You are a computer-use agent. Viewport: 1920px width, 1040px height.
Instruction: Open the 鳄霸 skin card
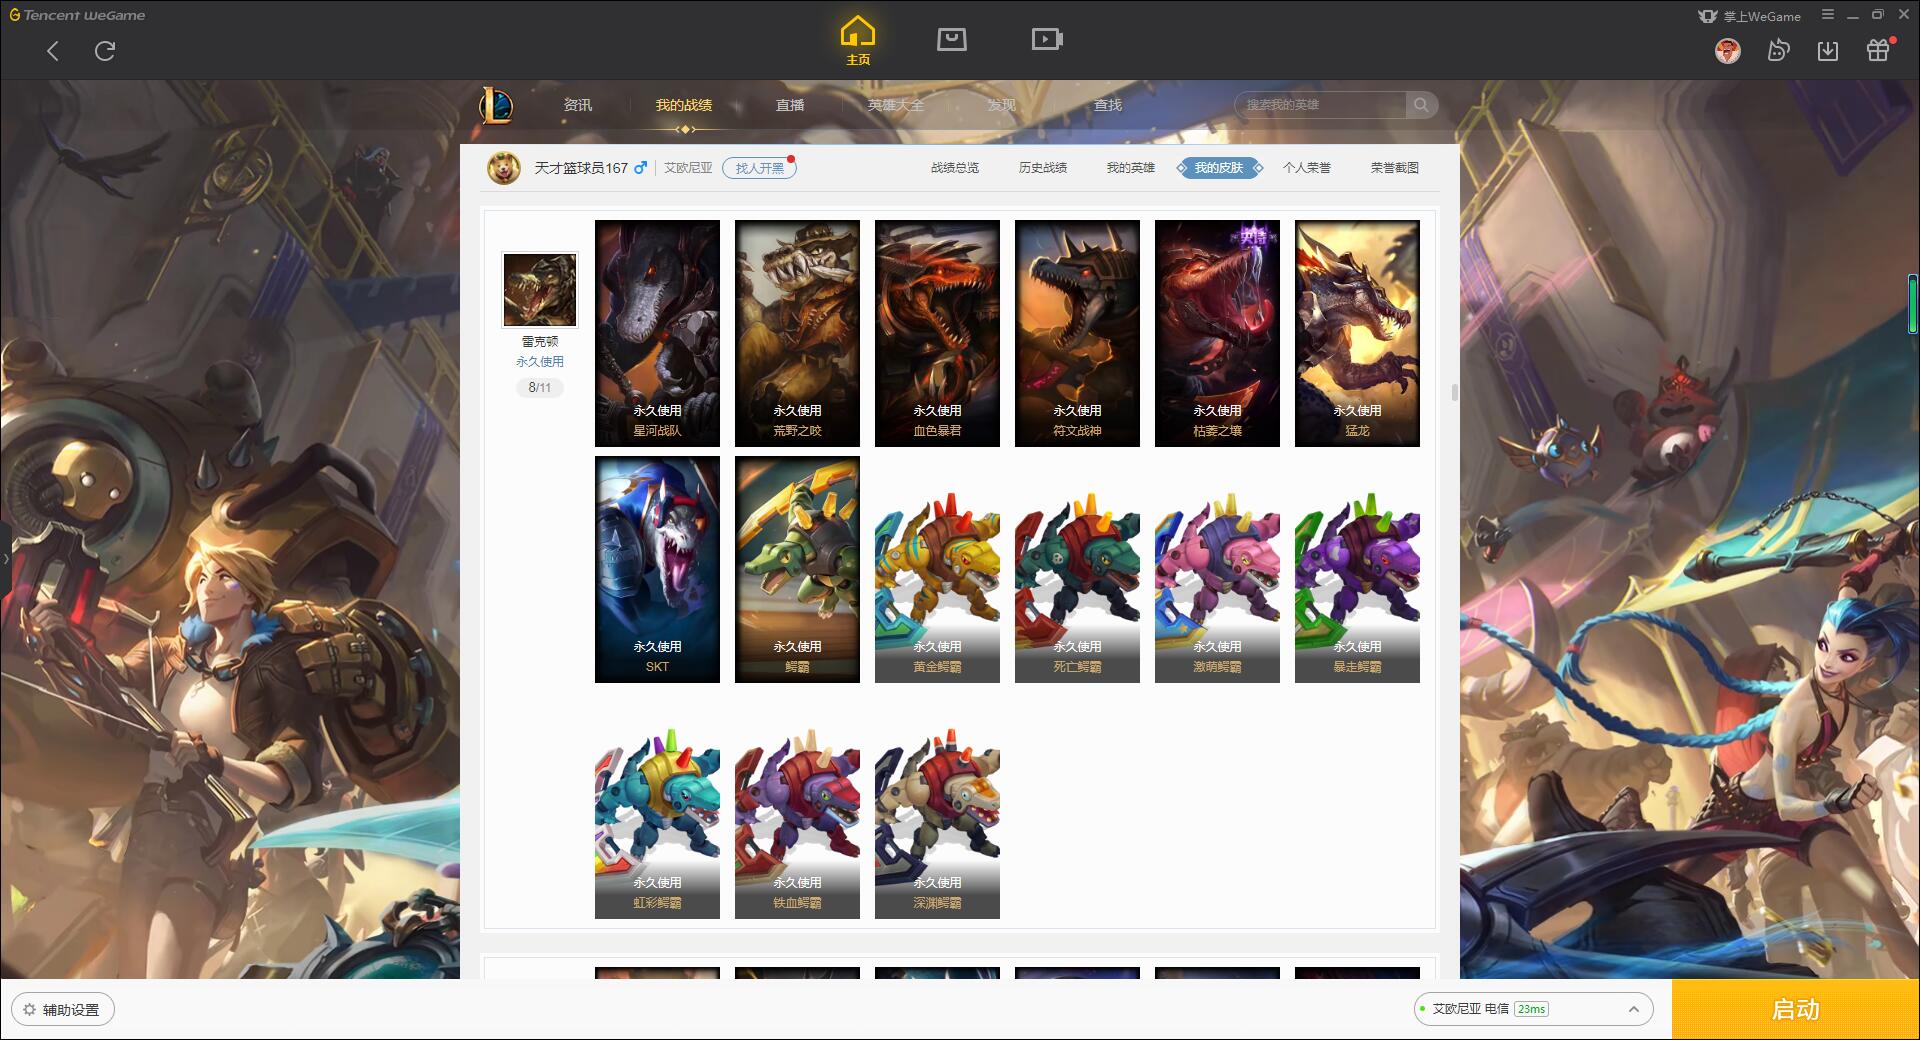797,569
